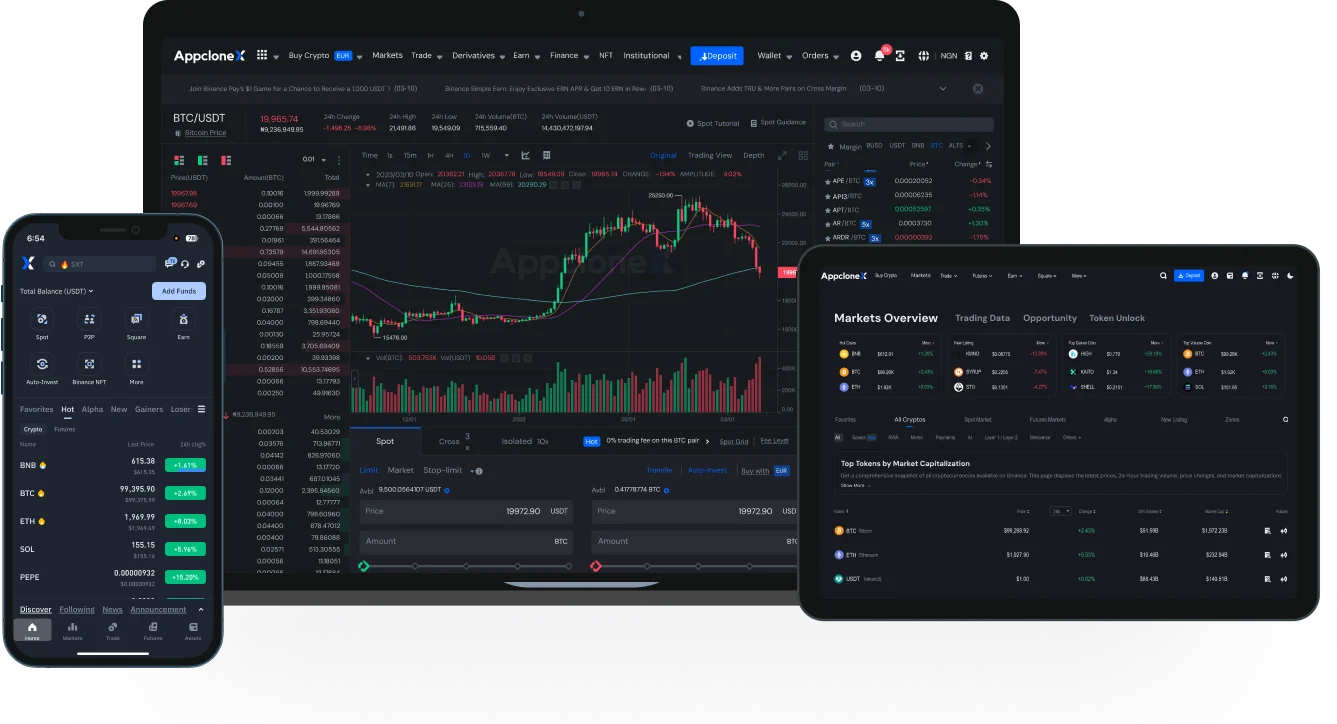Open chart indicators icon above laptop chart
Image resolution: width=1337 pixels, height=724 pixels.
click(x=526, y=155)
